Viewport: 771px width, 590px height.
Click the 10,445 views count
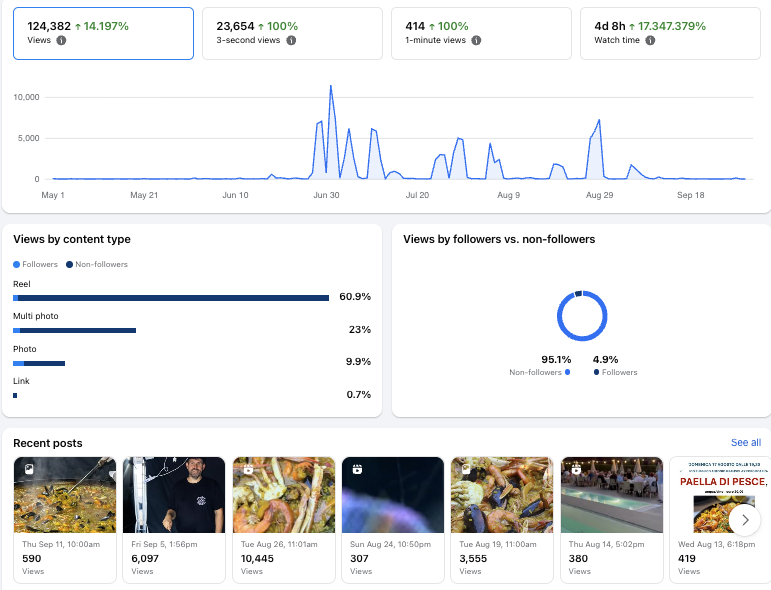point(257,559)
